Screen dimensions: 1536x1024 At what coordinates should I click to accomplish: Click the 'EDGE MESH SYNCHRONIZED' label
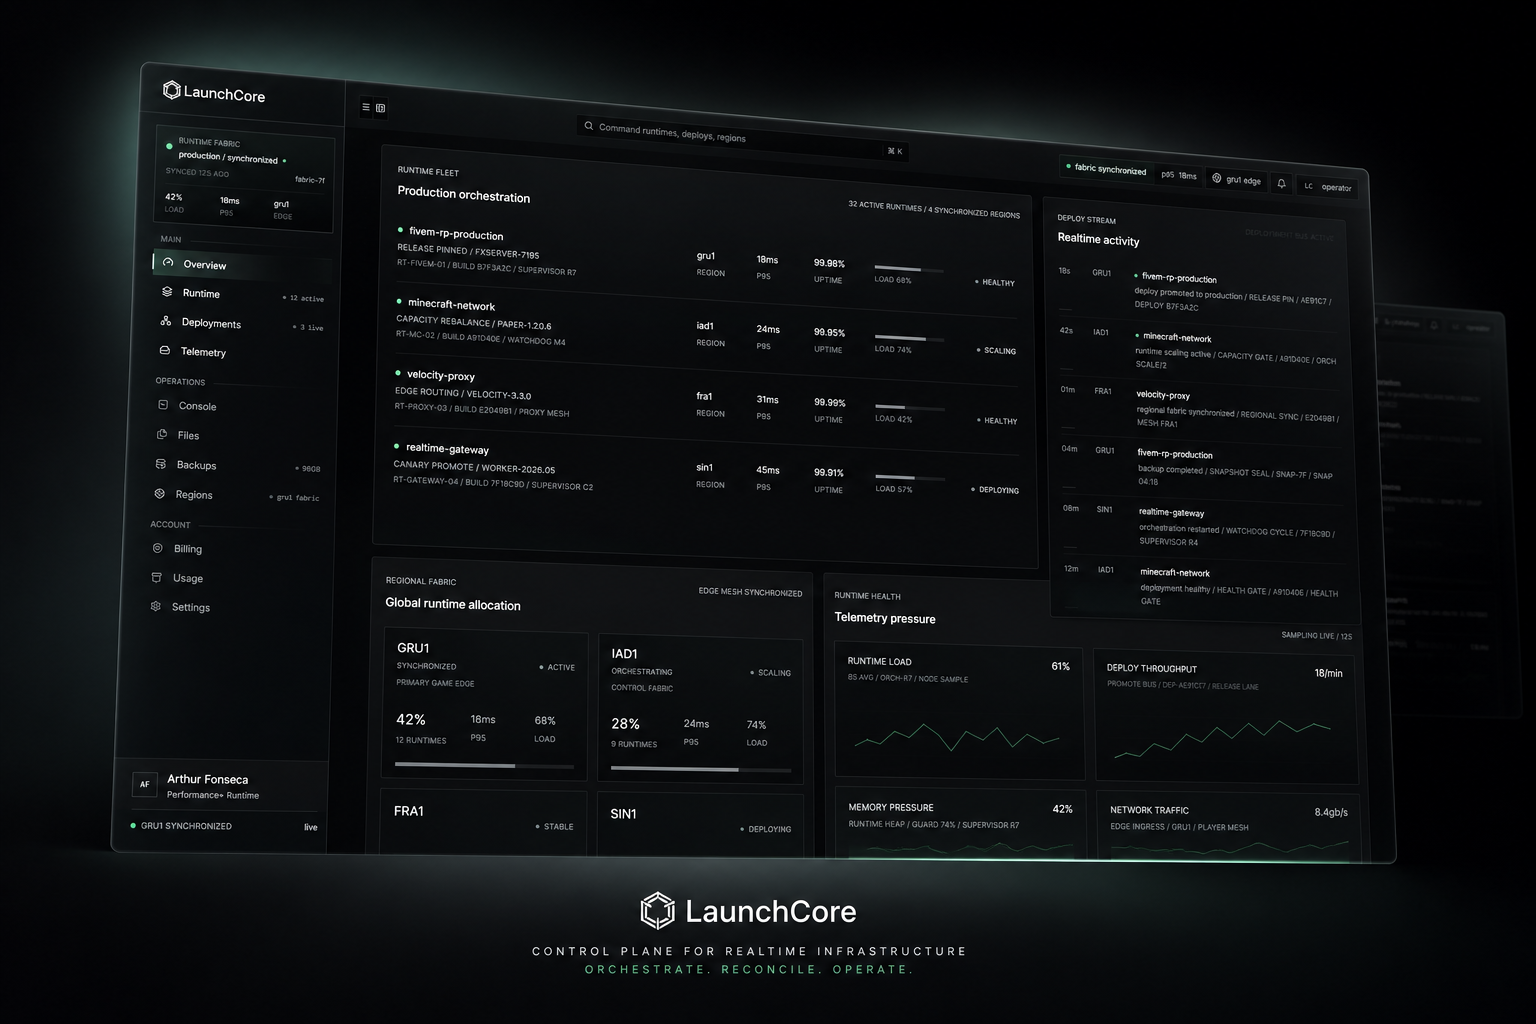[x=750, y=592]
